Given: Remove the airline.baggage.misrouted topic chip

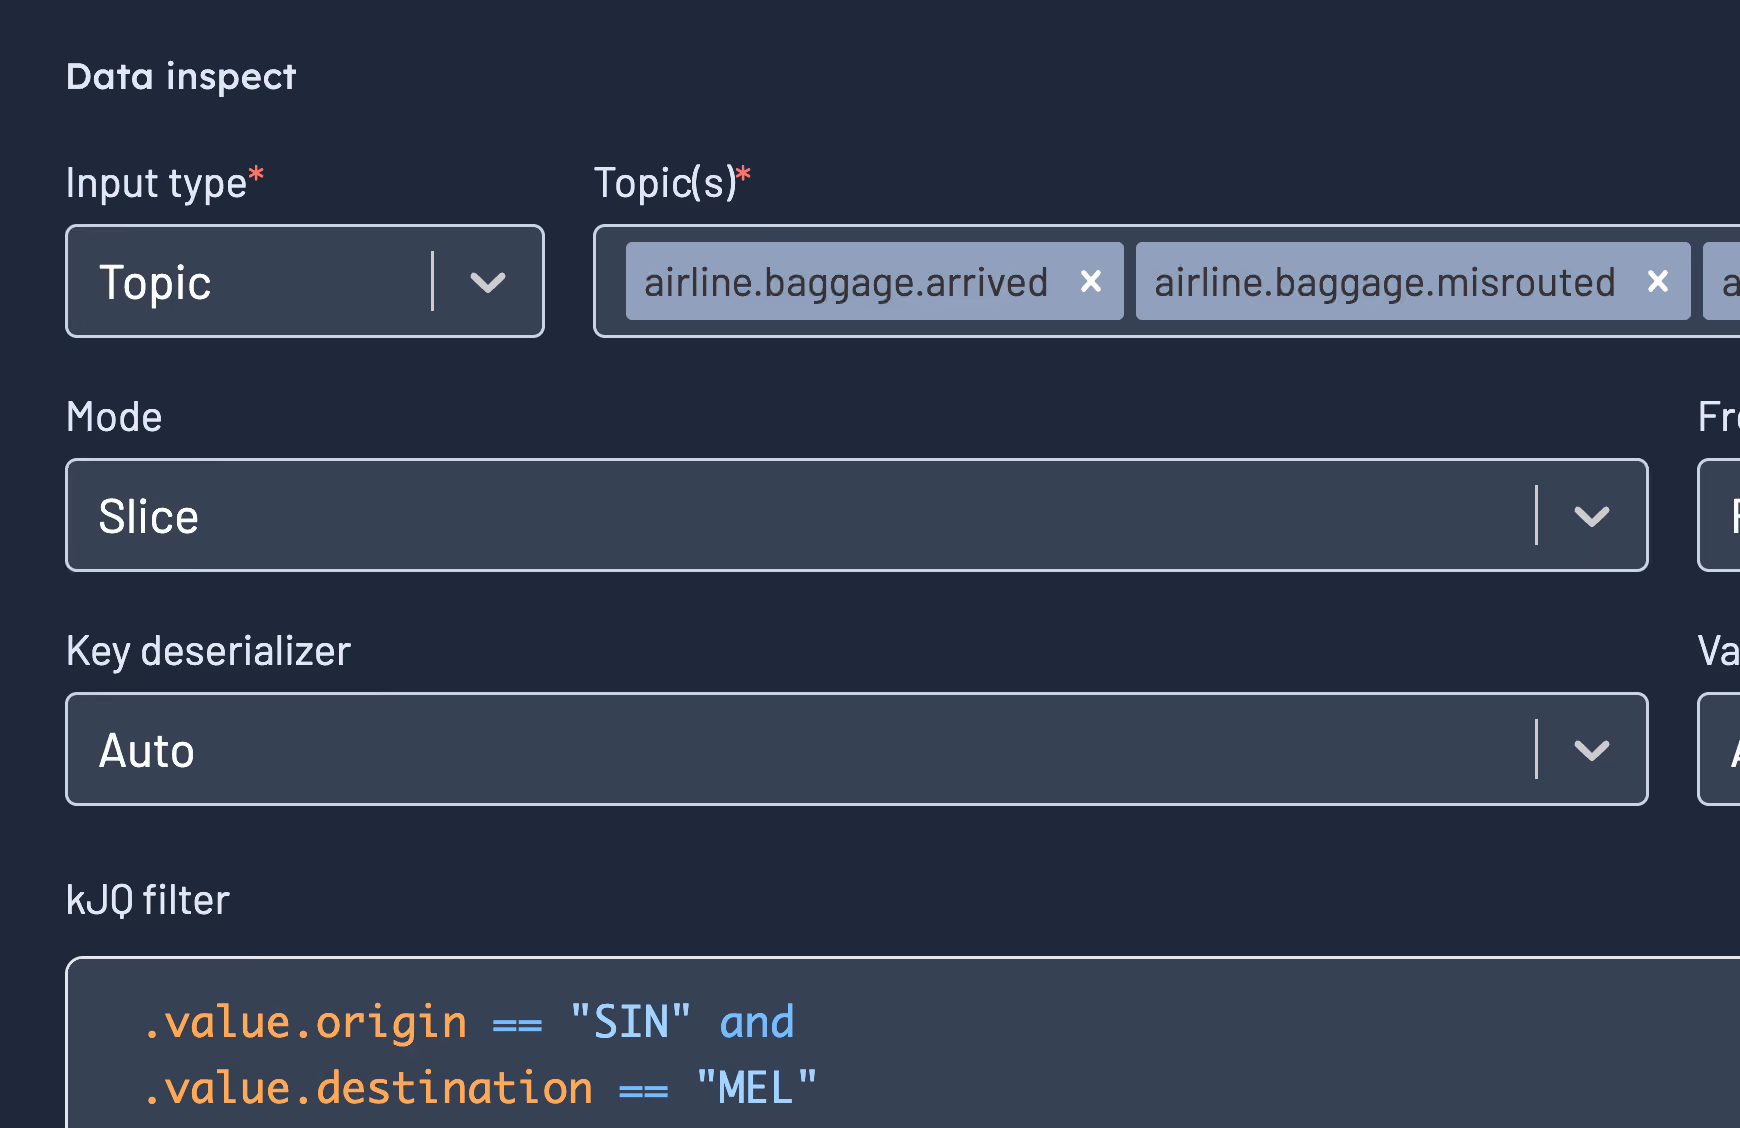Looking at the screenshot, I should pyautogui.click(x=1658, y=282).
